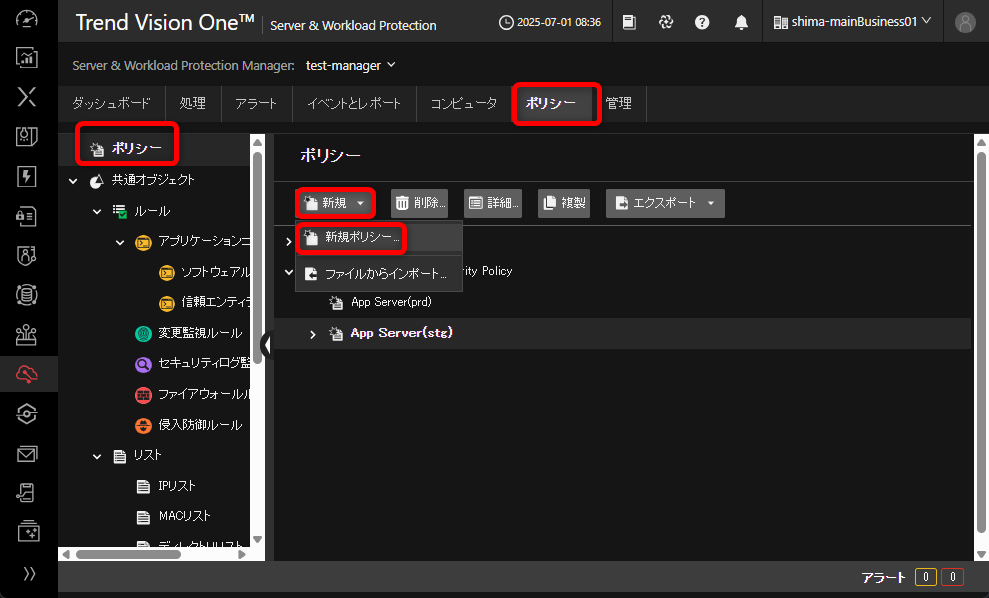
Task: Open the envelope email security sidebar icon
Action: click(26, 454)
